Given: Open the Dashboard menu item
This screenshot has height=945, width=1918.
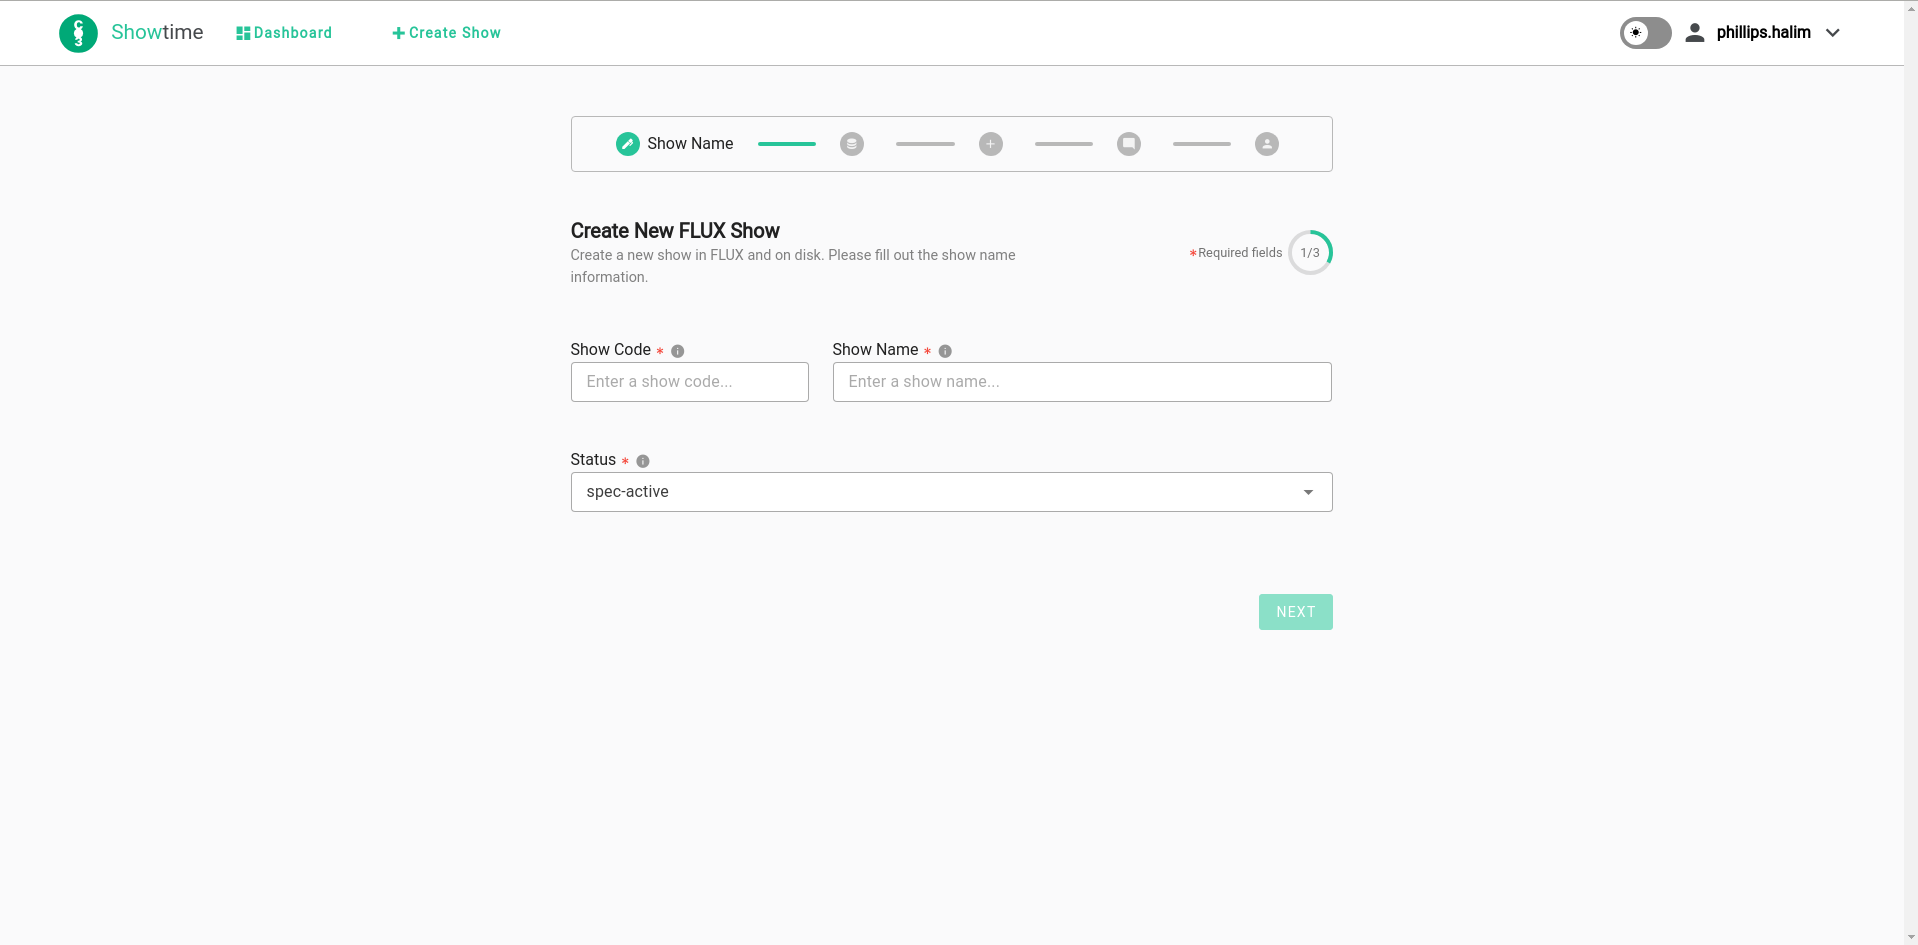Looking at the screenshot, I should click(284, 33).
